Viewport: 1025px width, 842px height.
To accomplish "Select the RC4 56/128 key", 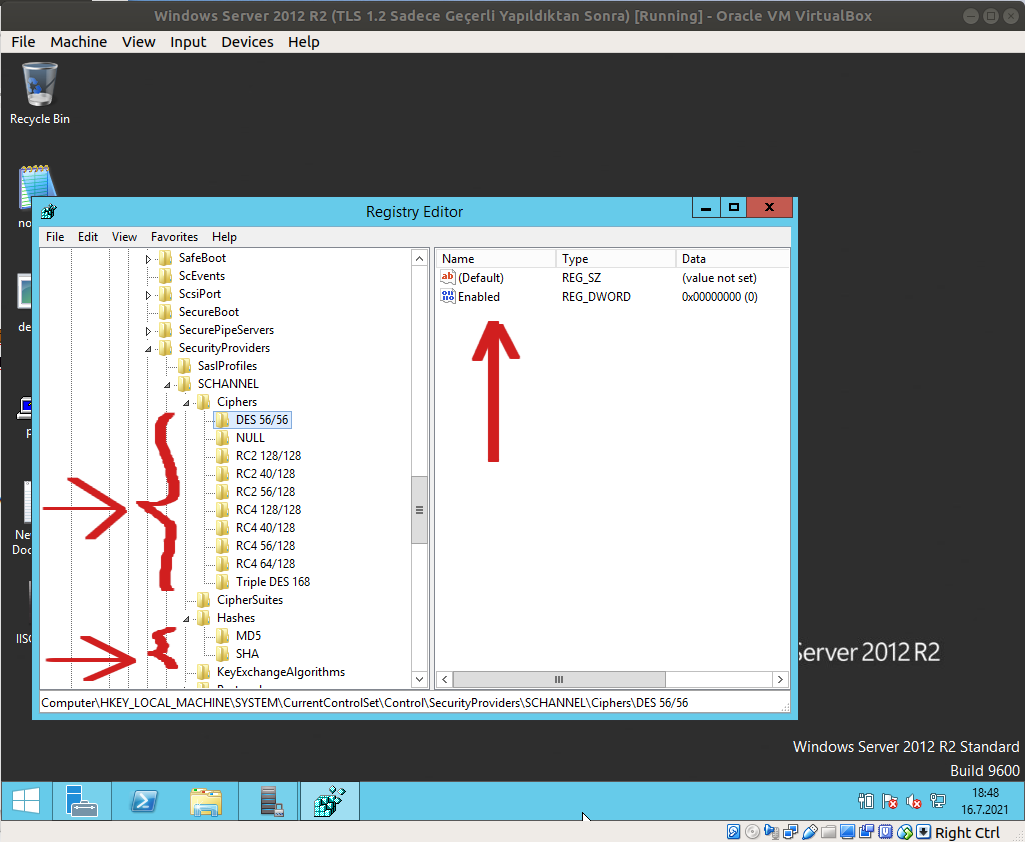I will [265, 546].
